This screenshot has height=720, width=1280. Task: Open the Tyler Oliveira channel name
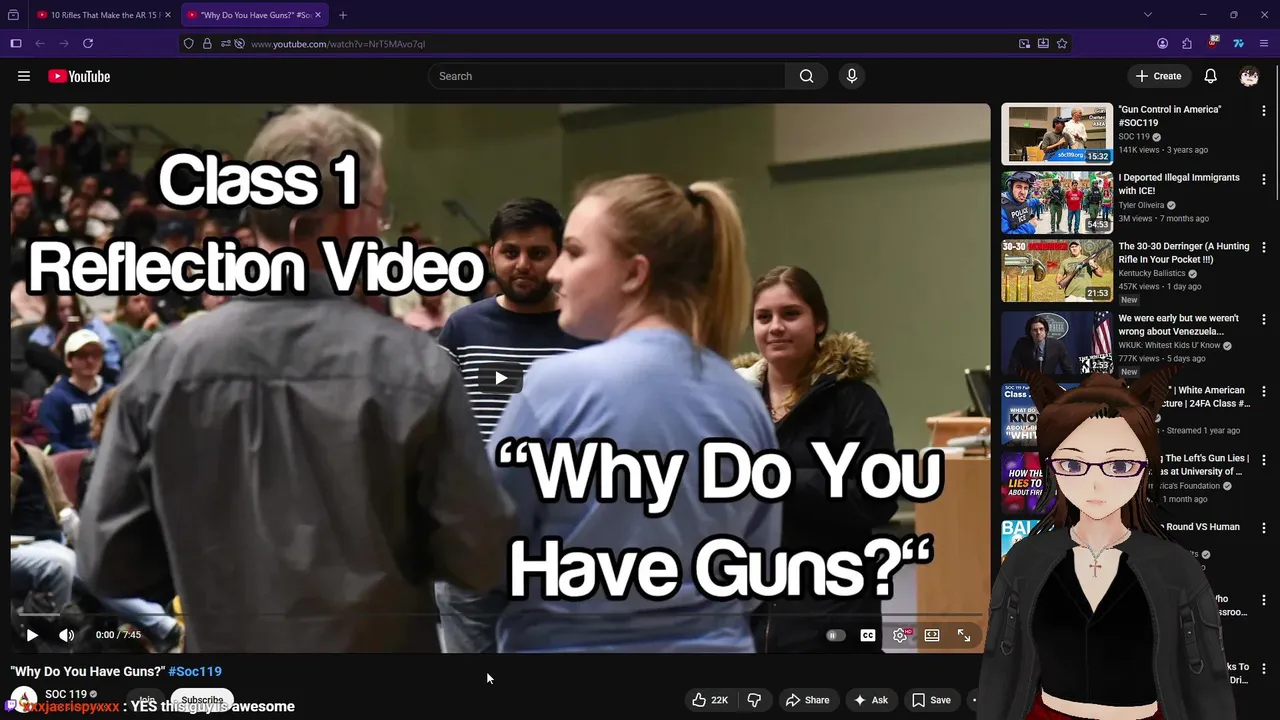tap(1140, 205)
